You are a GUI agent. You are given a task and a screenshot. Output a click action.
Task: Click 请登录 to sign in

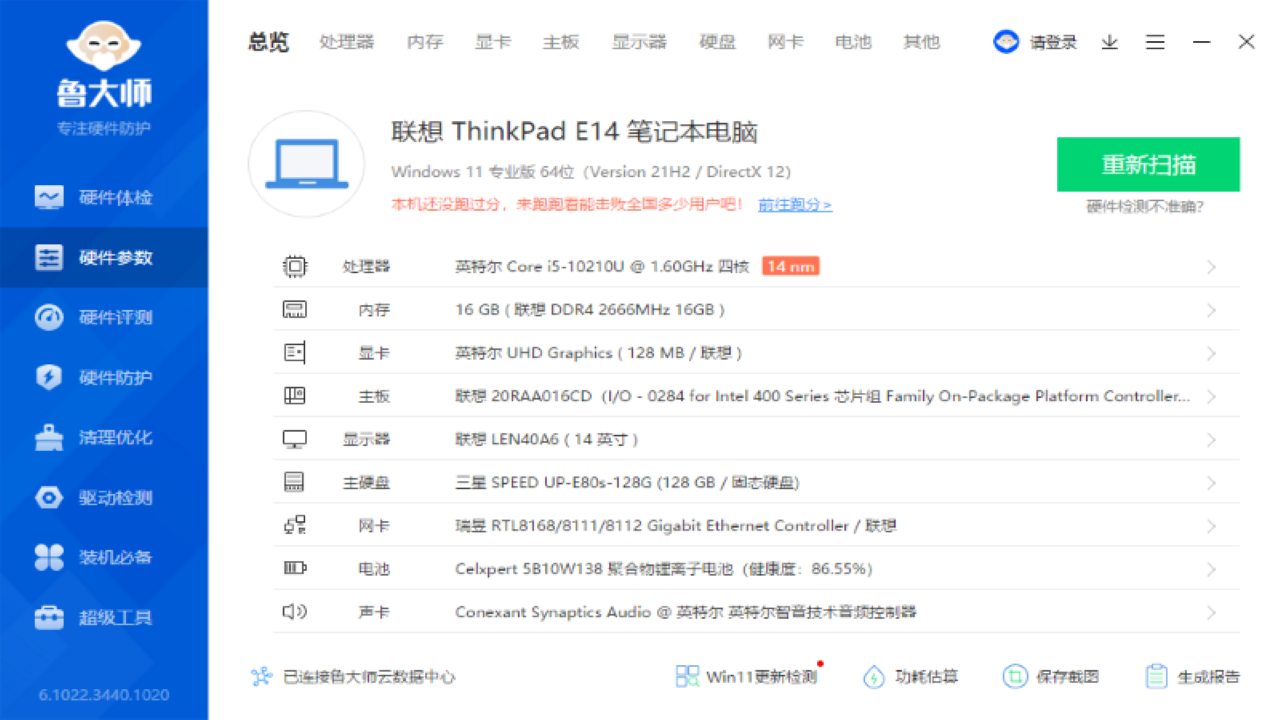coord(1040,41)
